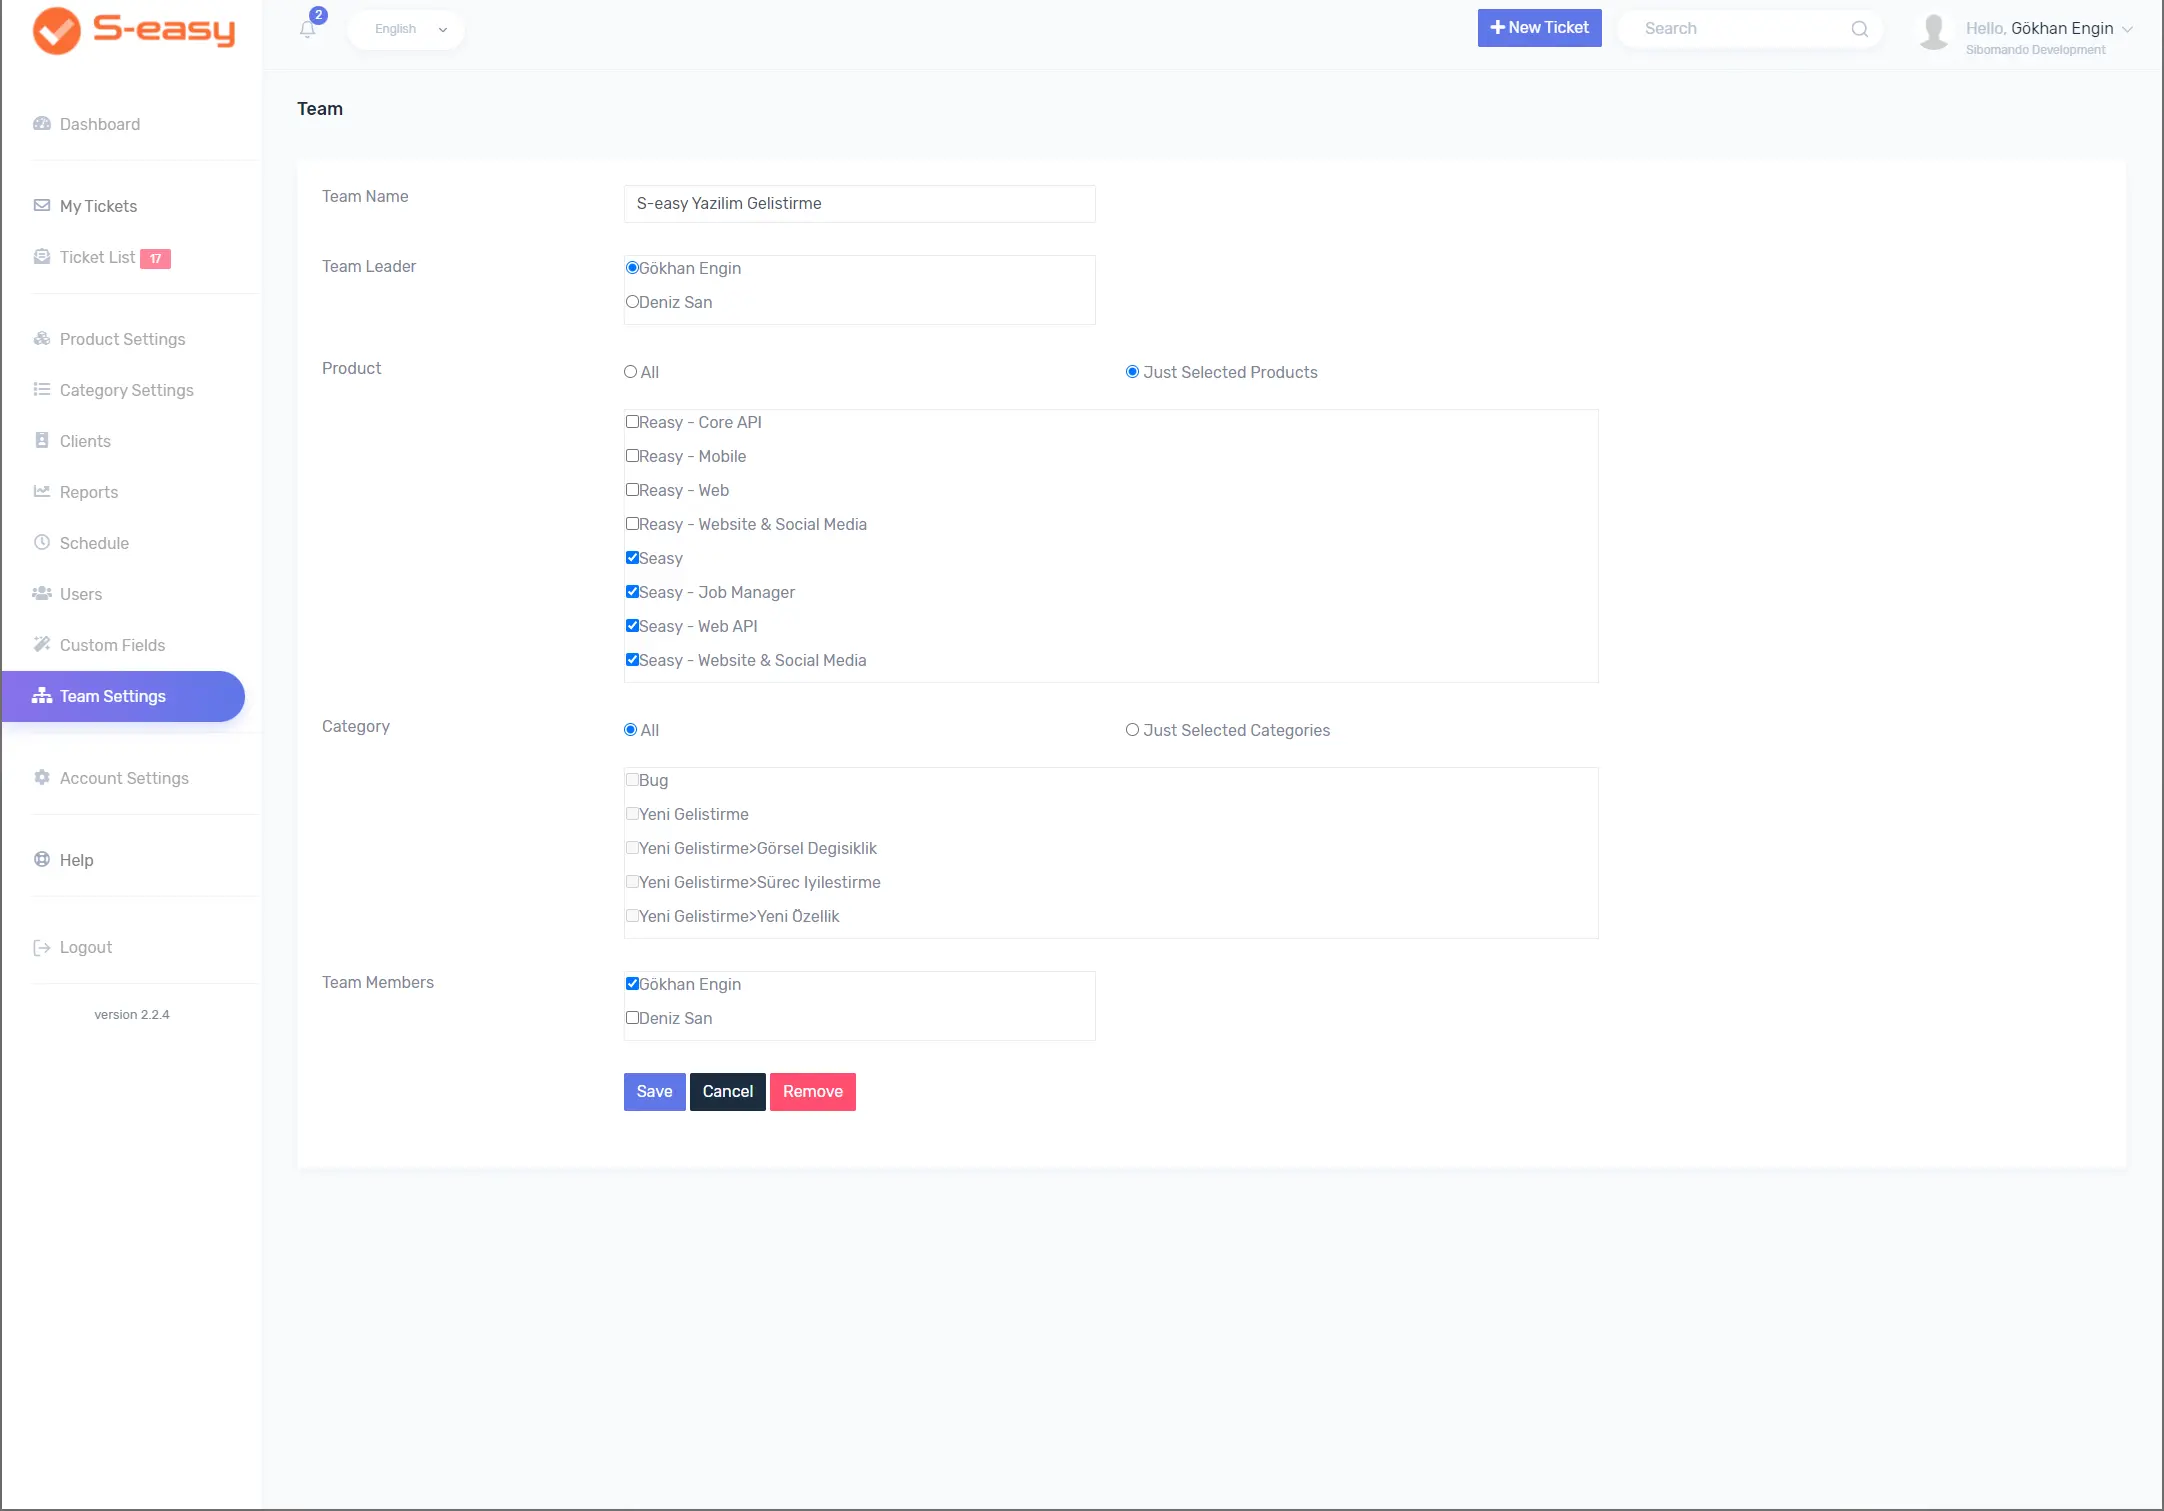Create a New Ticket
This screenshot has height=1511, width=2164.
tap(1540, 28)
